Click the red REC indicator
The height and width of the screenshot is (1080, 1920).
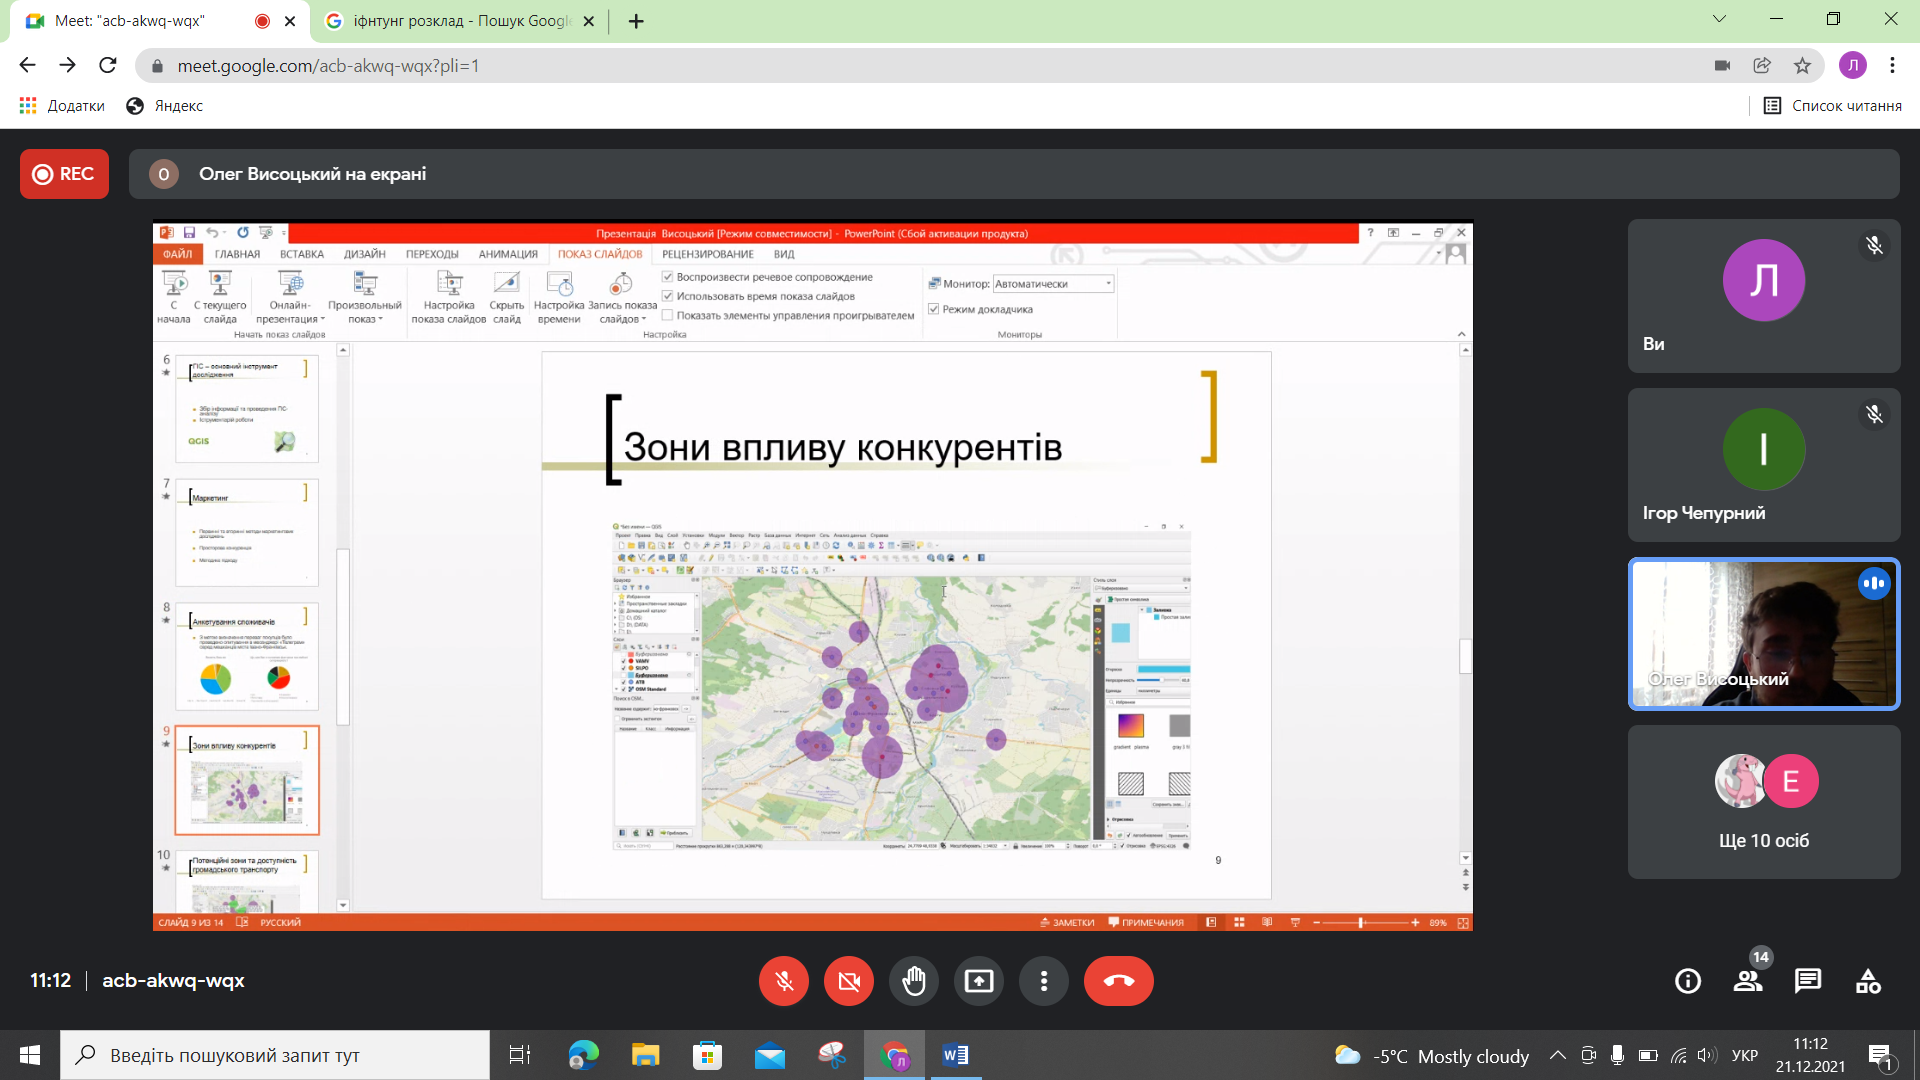click(x=64, y=174)
